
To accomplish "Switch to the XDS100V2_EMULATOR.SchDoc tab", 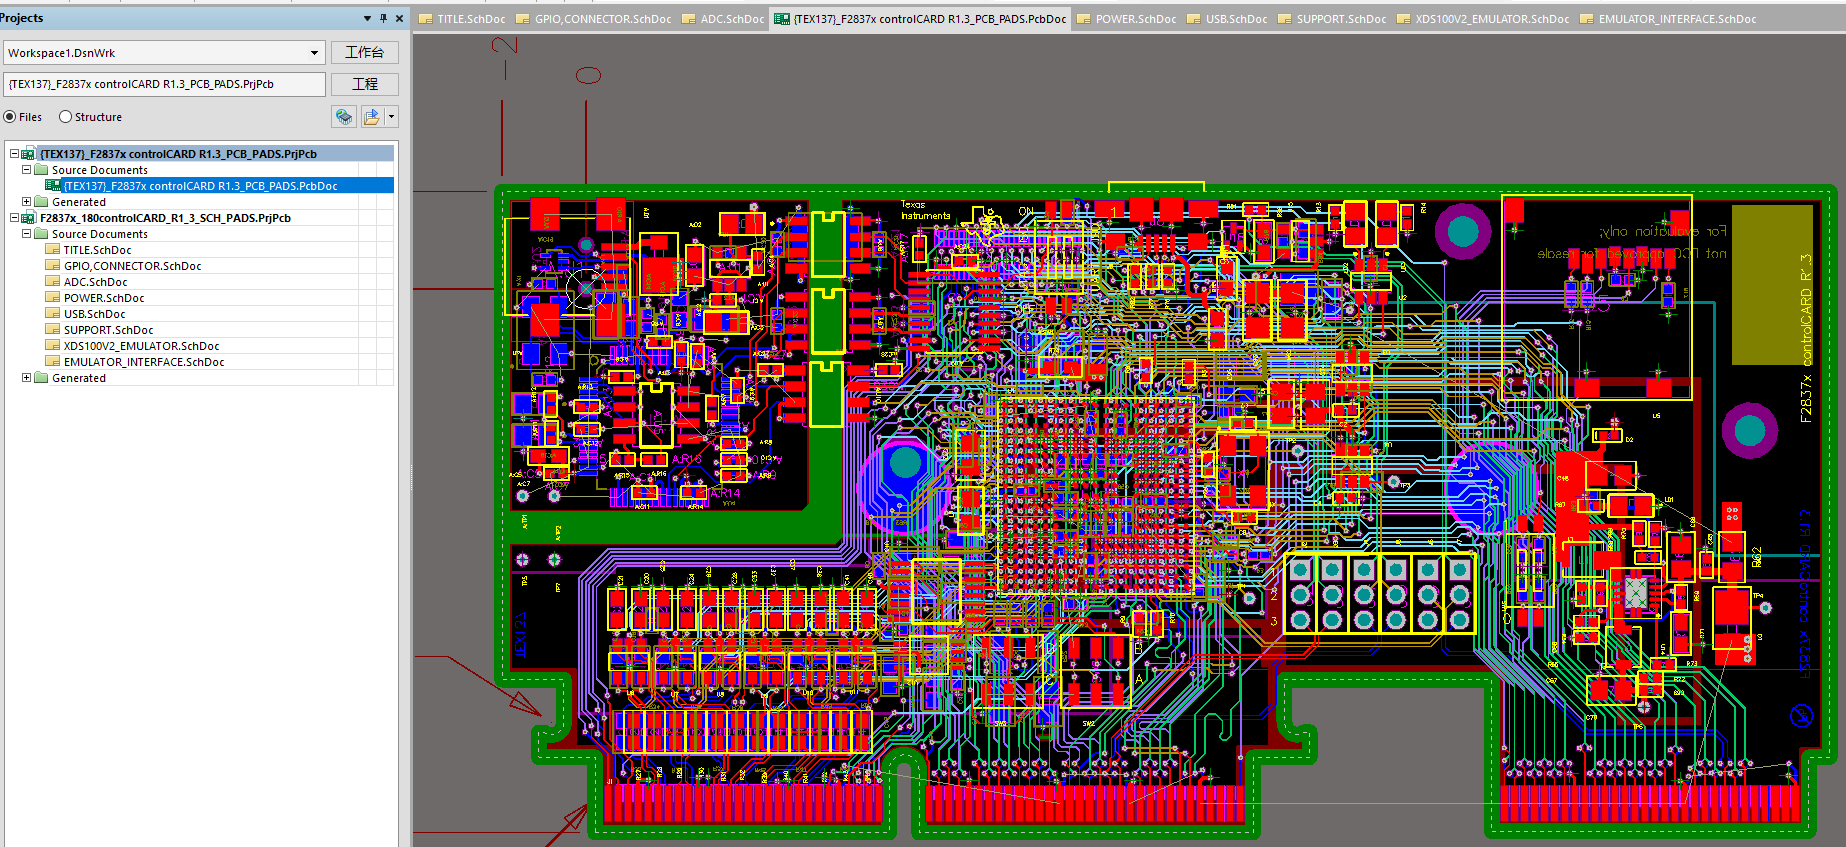I will (x=1483, y=19).
